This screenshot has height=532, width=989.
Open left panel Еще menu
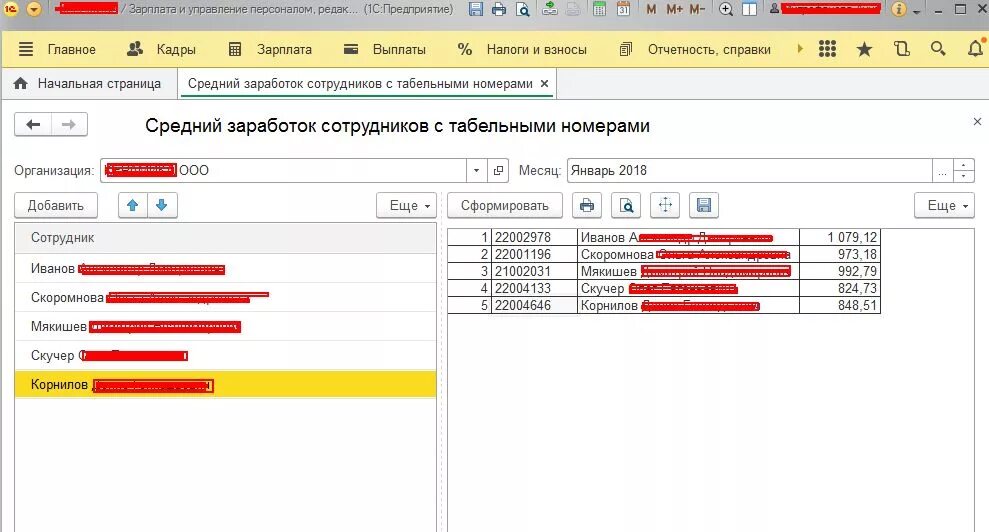click(x=406, y=205)
